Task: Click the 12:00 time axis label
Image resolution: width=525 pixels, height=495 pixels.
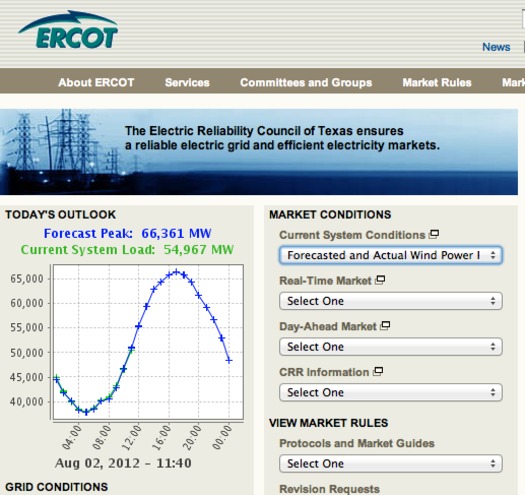Action: coord(132,437)
